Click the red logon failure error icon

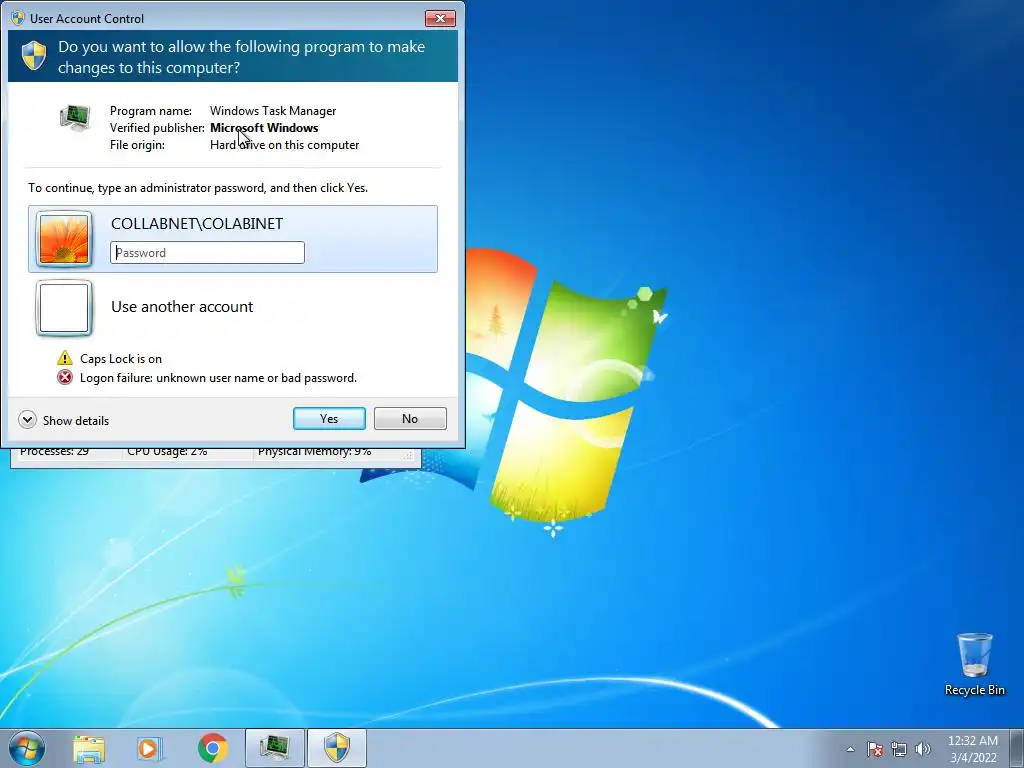coord(65,377)
